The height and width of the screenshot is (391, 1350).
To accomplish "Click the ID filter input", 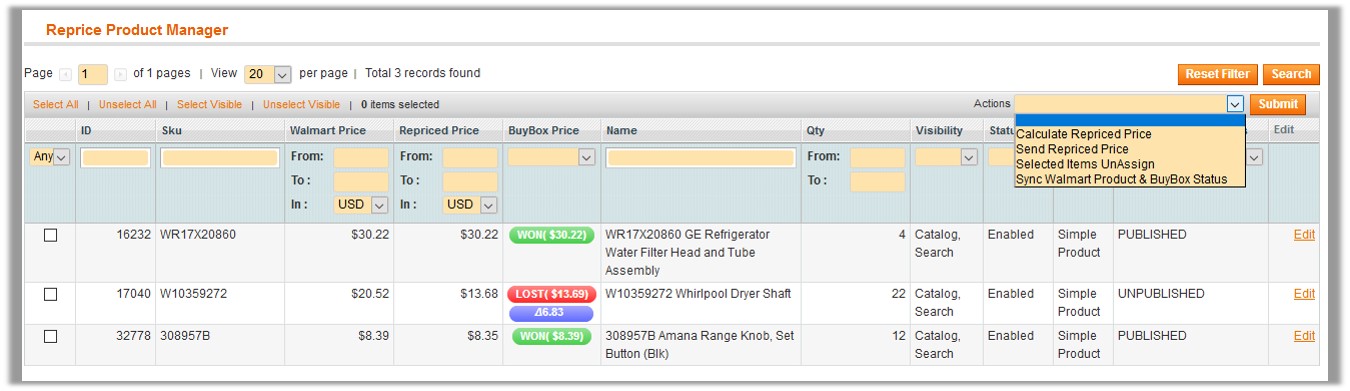I will [115, 157].
